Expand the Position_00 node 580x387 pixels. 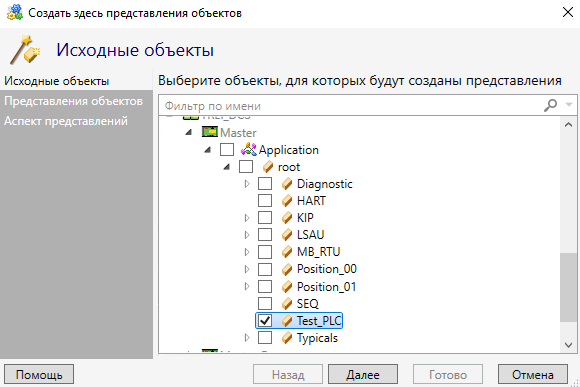pyautogui.click(x=247, y=269)
